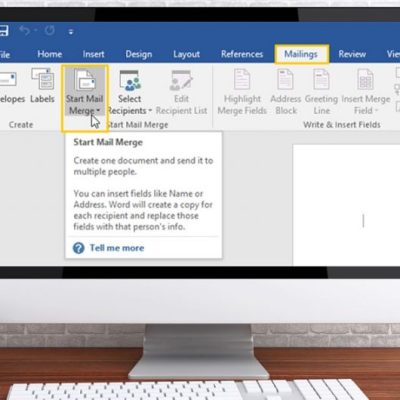Click the Write & Insert Fields group label
Screen dimensions: 400x400
coord(342,125)
